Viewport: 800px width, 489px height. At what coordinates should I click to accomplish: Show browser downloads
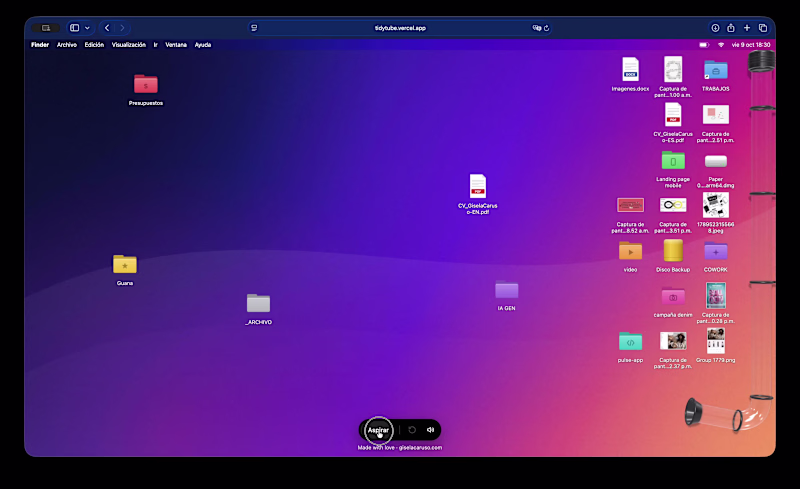(x=715, y=28)
